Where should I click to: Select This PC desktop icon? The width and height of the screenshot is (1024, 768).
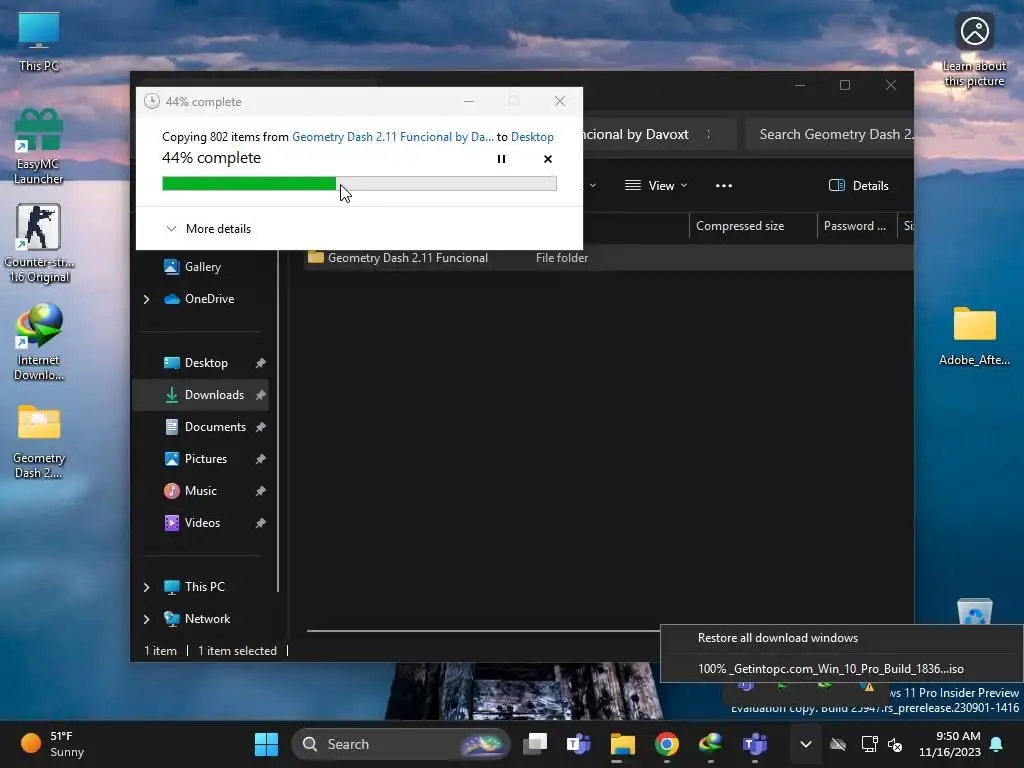[39, 40]
